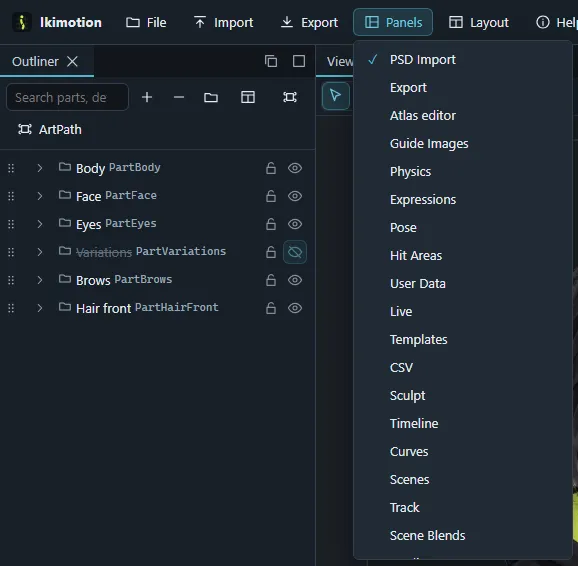Open the Help menu
This screenshot has height=566, width=578.
pos(557,22)
